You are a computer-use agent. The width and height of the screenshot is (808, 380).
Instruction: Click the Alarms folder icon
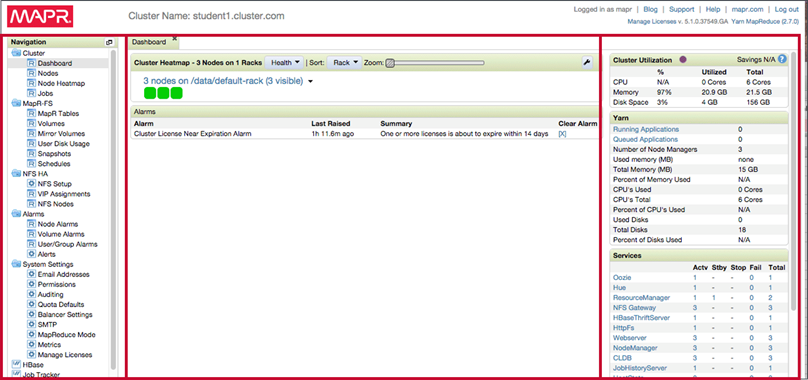point(16,214)
